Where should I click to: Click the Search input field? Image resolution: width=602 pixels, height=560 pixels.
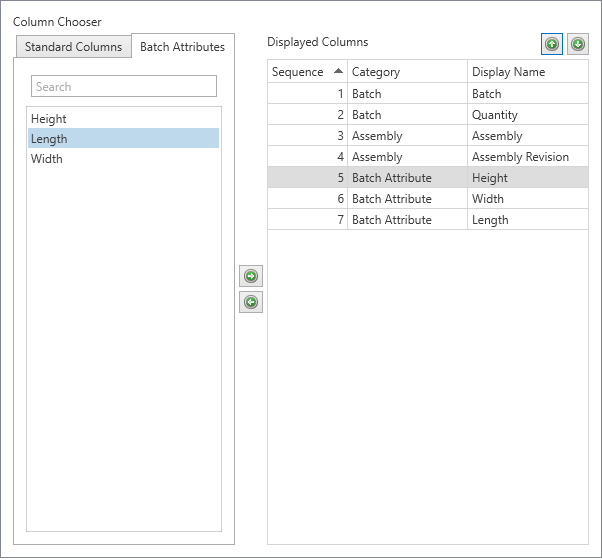[124, 87]
